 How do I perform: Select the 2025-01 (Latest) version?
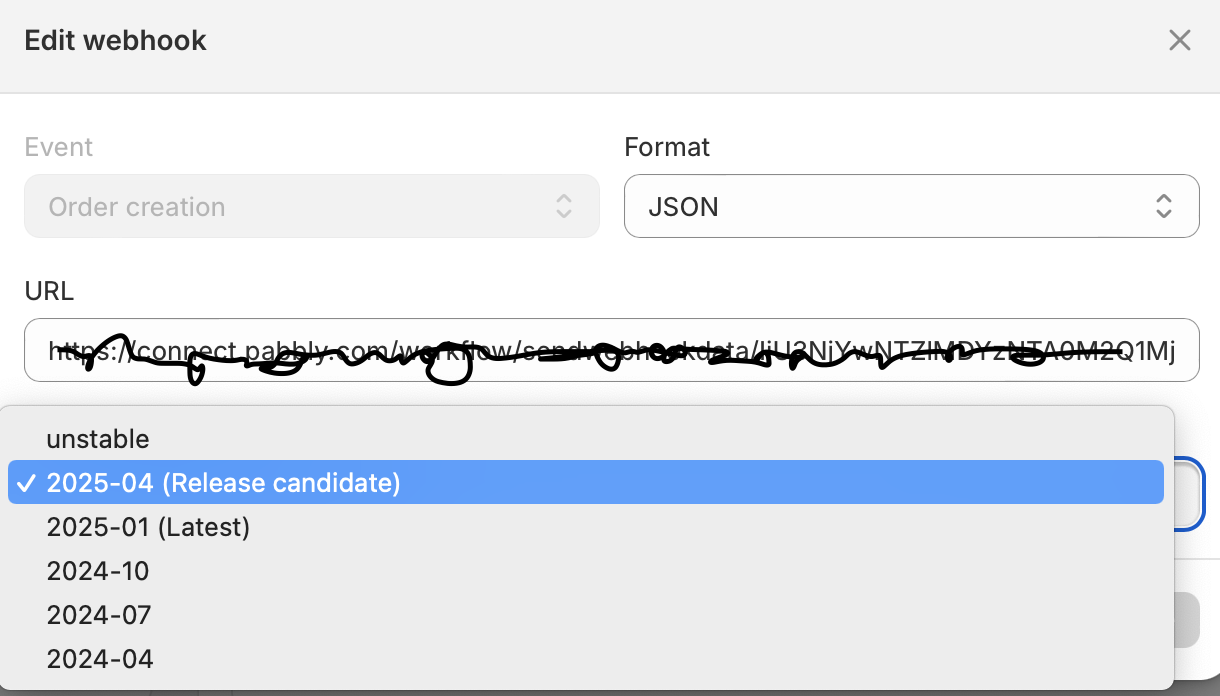(x=148, y=527)
